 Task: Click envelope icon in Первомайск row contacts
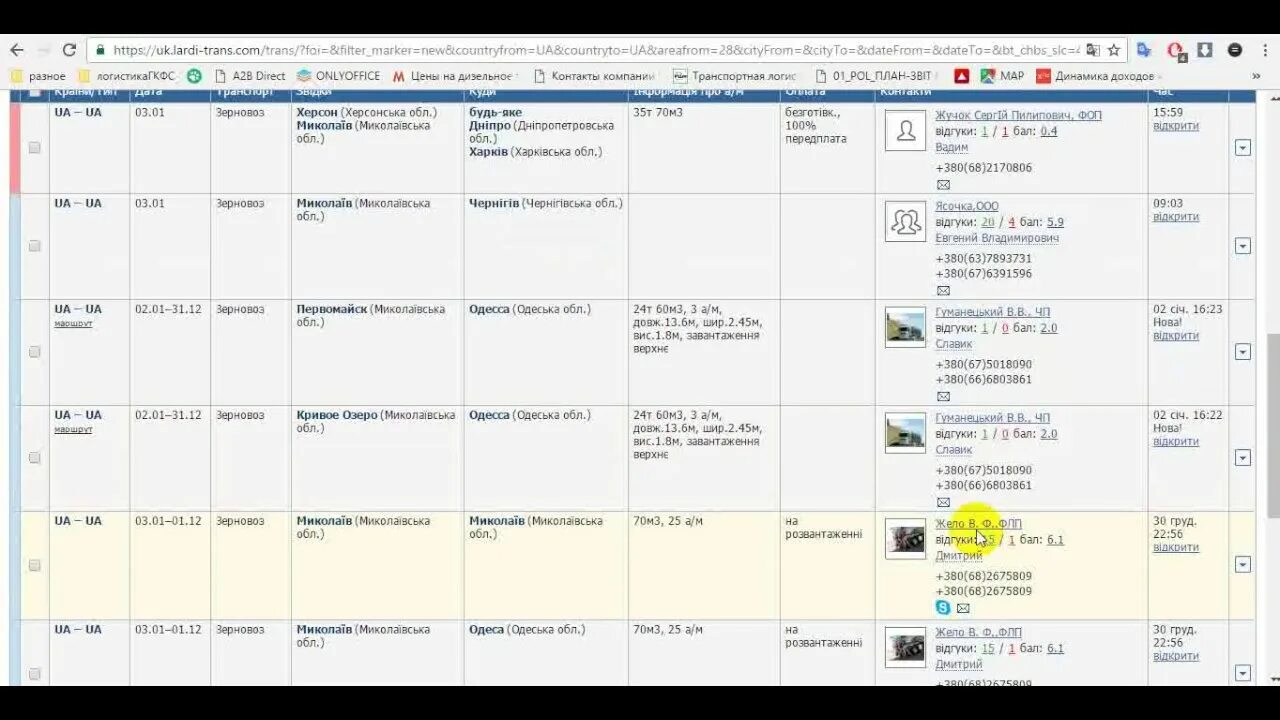[x=943, y=397]
